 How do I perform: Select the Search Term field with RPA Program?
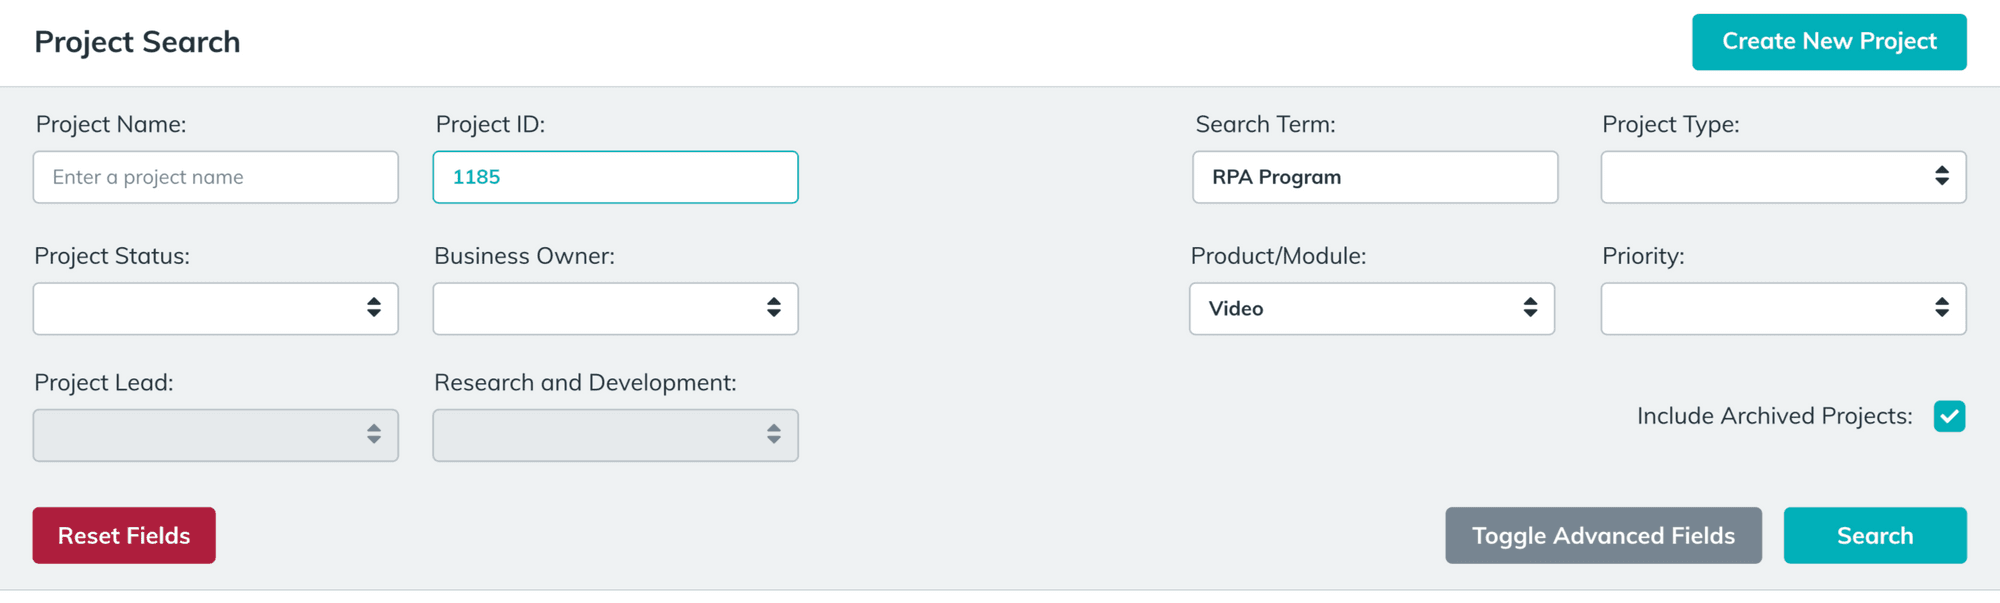tap(1375, 177)
